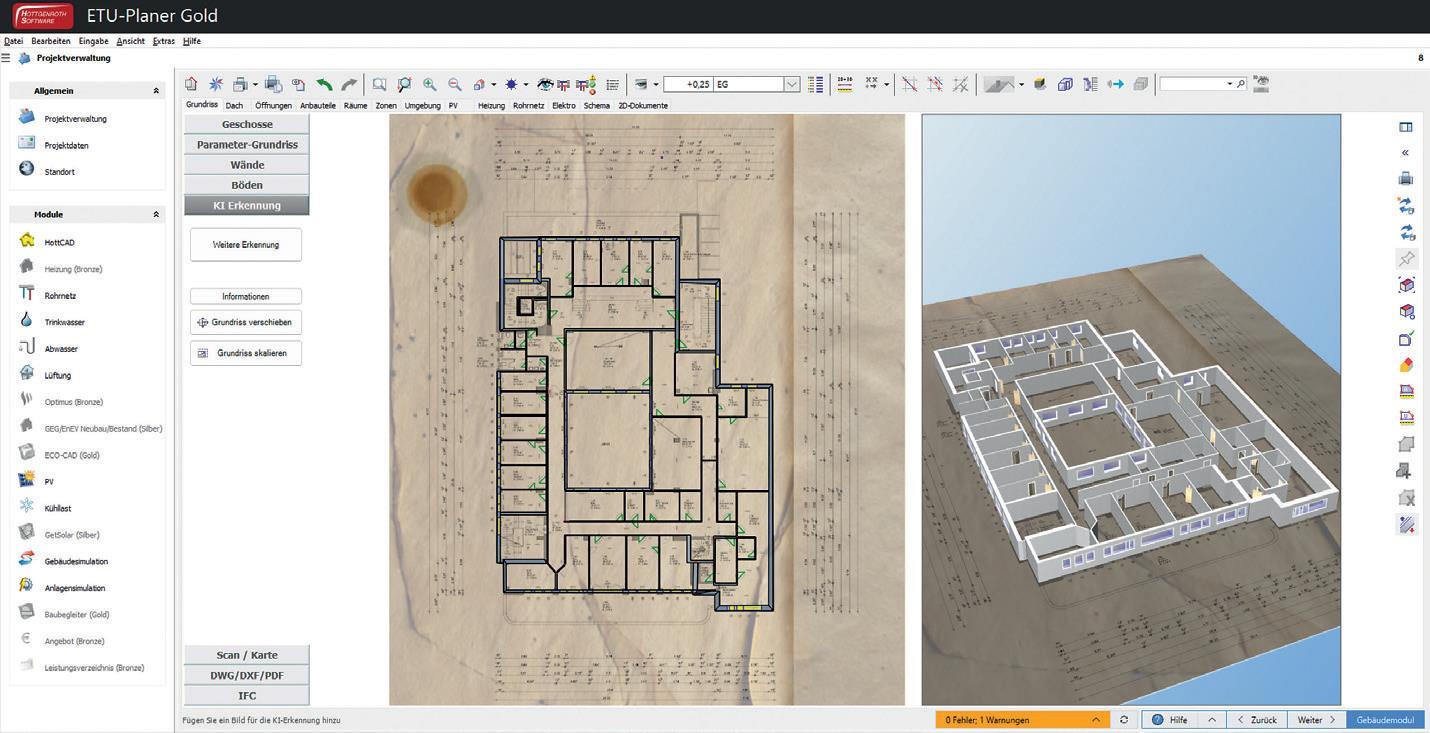Toggle the eye visibility icon in the toolbar

pos(545,85)
